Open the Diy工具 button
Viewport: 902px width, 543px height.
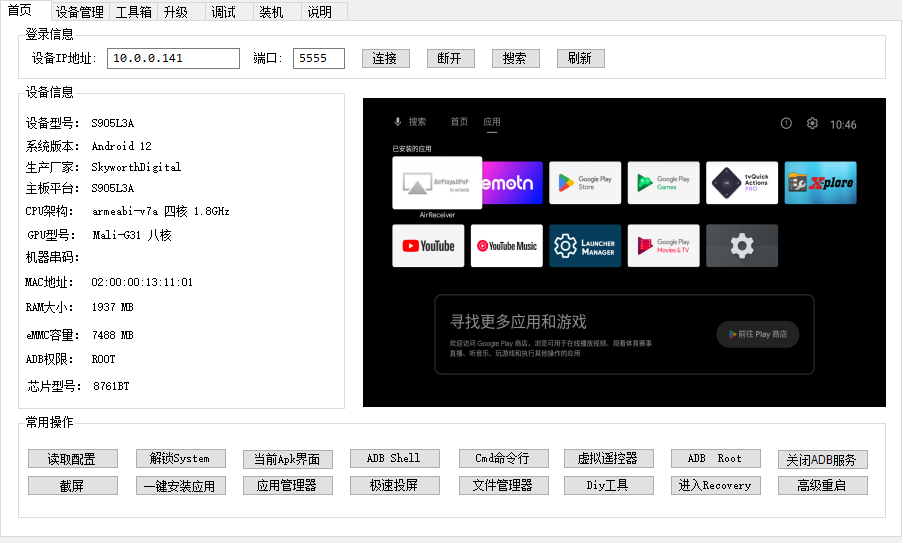pos(609,485)
